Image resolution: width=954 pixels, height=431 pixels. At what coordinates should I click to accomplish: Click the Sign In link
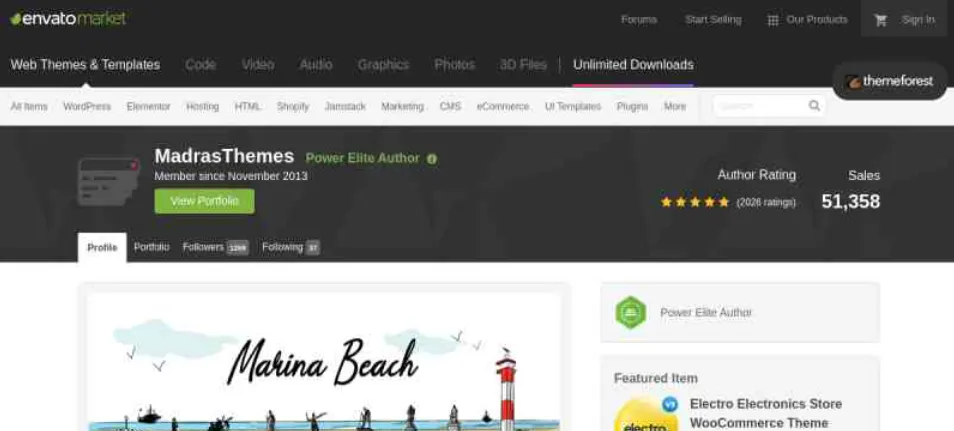pyautogui.click(x=918, y=20)
